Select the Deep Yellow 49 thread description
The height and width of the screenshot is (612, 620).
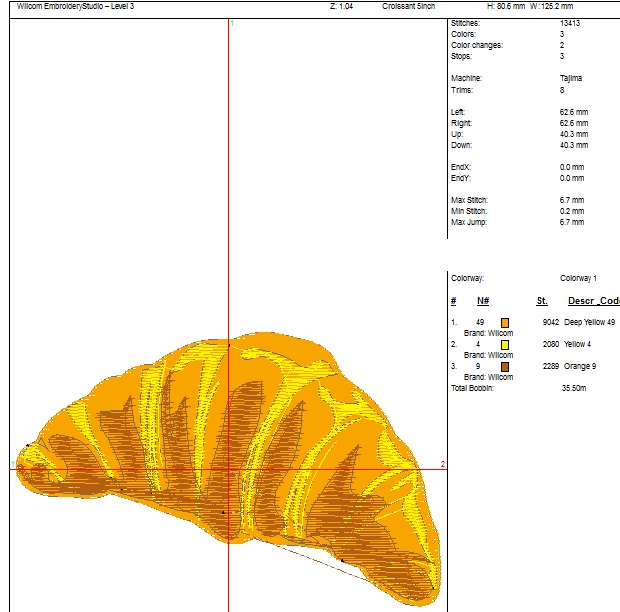pos(590,322)
